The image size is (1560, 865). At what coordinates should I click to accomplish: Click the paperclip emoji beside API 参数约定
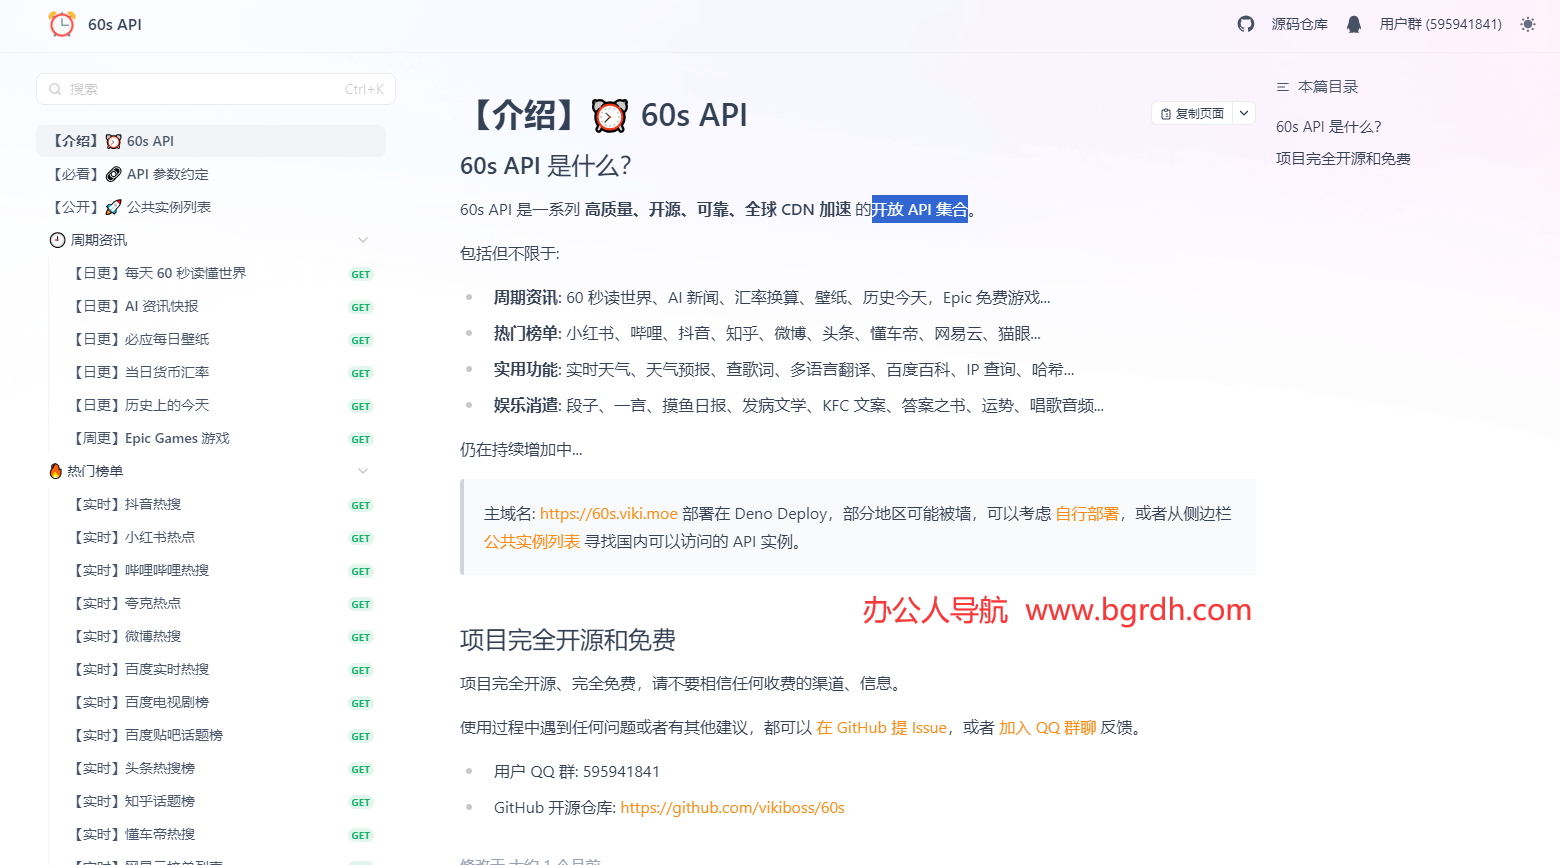click(113, 173)
